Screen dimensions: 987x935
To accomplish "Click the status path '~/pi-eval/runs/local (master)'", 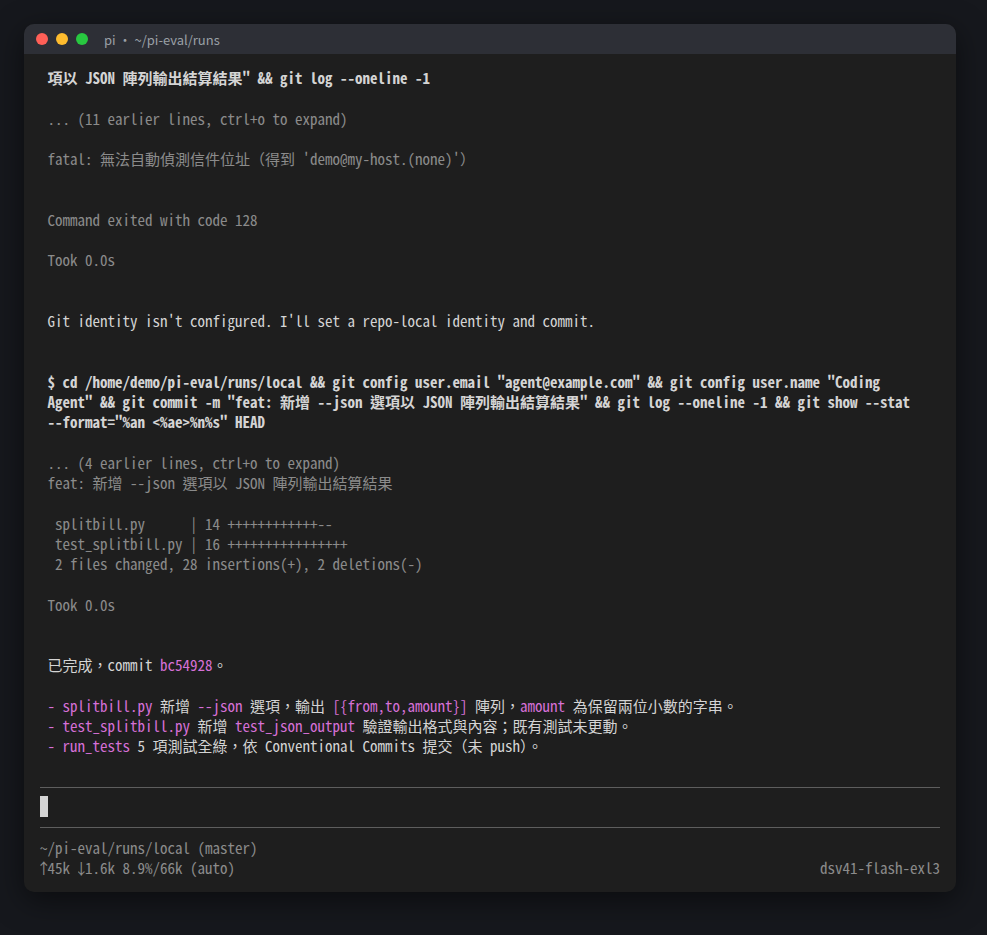I will (x=148, y=849).
